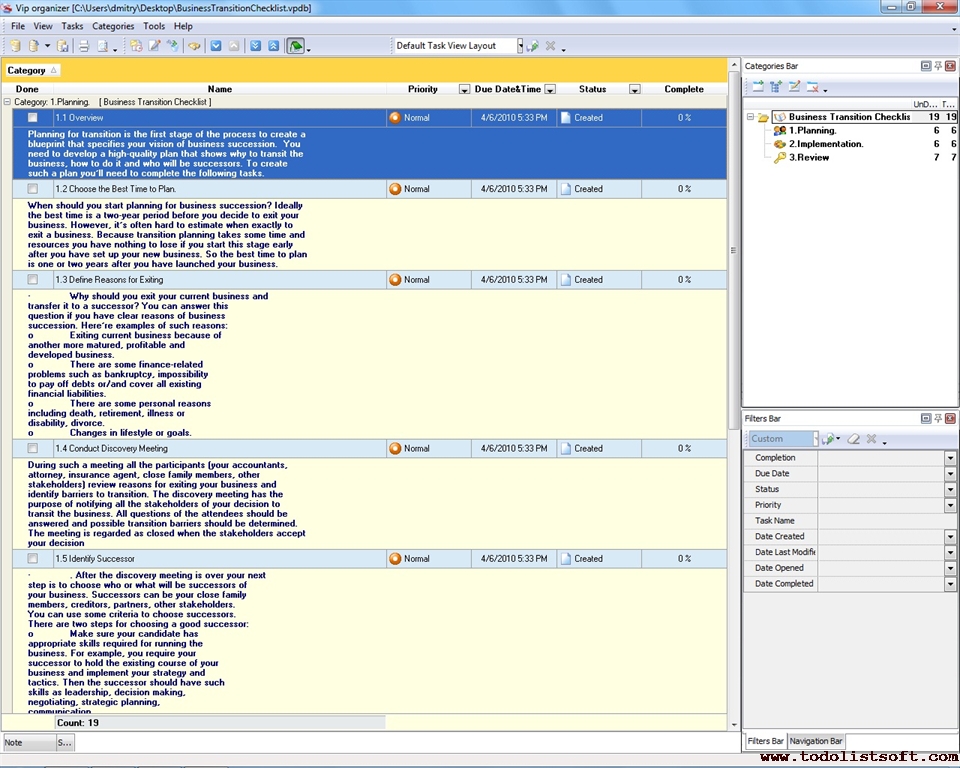The width and height of the screenshot is (960, 768).
Task: Click the Note button at bottom left
Action: [27, 743]
